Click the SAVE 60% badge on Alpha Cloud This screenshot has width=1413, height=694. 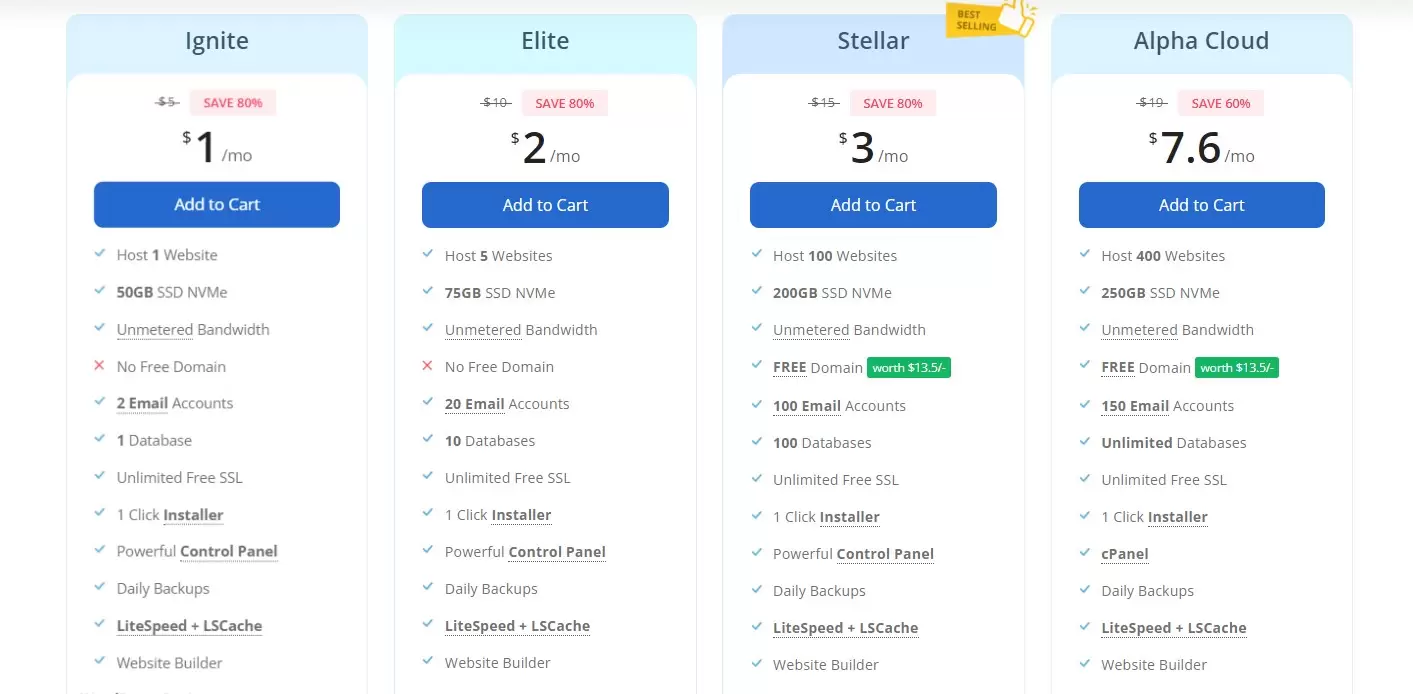click(x=1221, y=103)
